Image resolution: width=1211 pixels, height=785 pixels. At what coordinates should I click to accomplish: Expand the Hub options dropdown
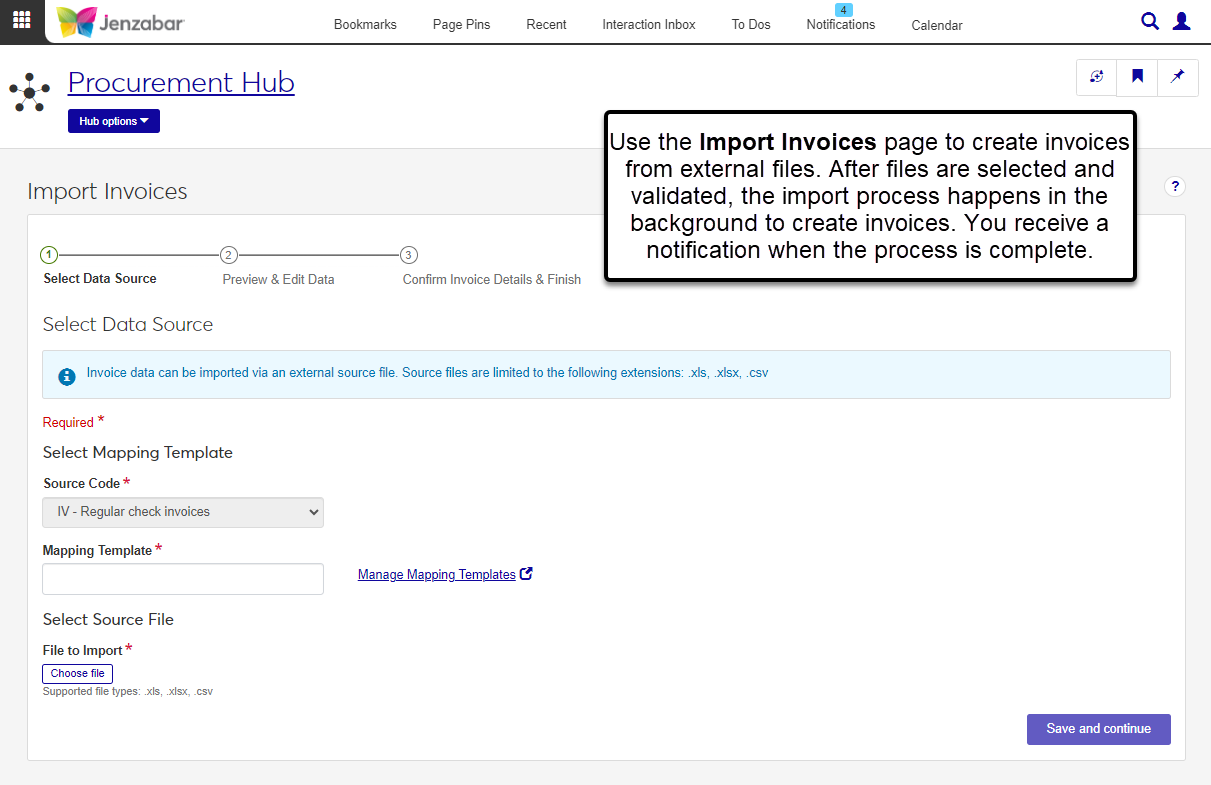pyautogui.click(x=114, y=121)
